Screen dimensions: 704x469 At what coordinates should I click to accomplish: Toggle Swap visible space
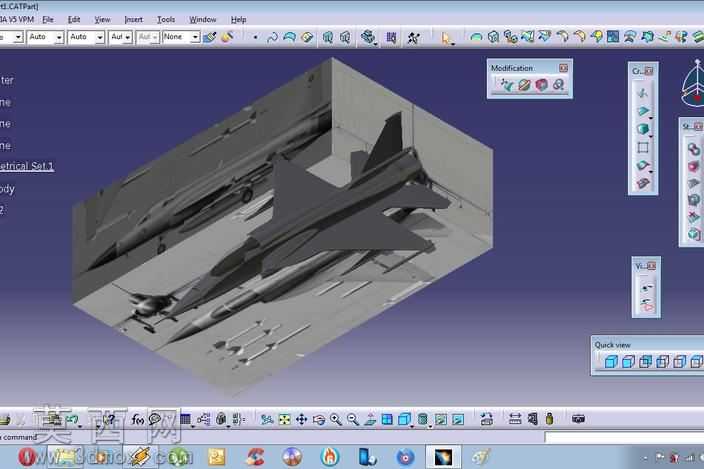(458, 420)
